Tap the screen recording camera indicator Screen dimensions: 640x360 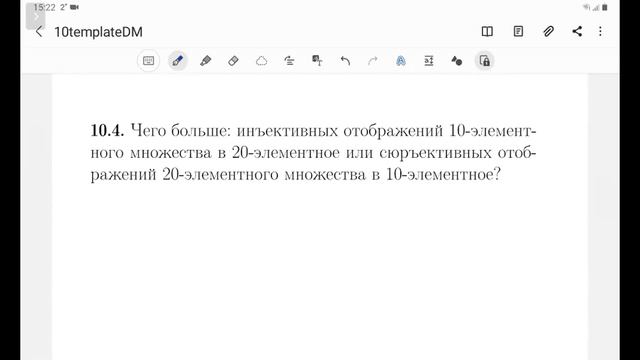[74, 7]
